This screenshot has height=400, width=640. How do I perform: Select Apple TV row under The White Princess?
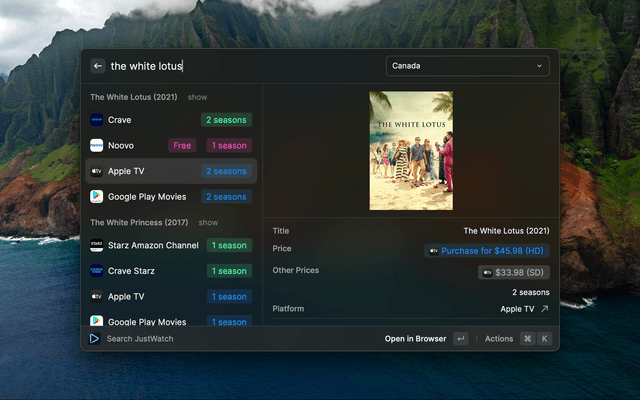170,297
